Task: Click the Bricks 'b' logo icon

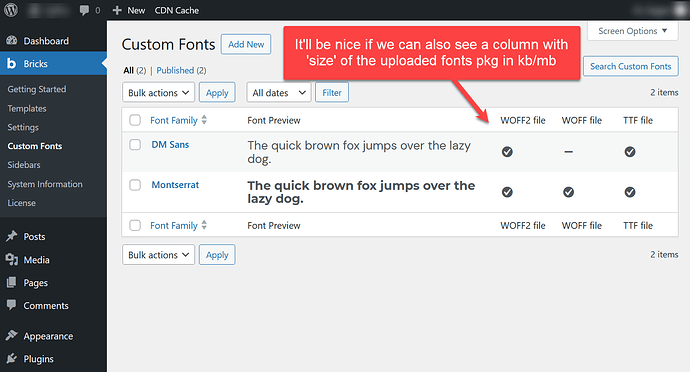Action: [x=11, y=63]
